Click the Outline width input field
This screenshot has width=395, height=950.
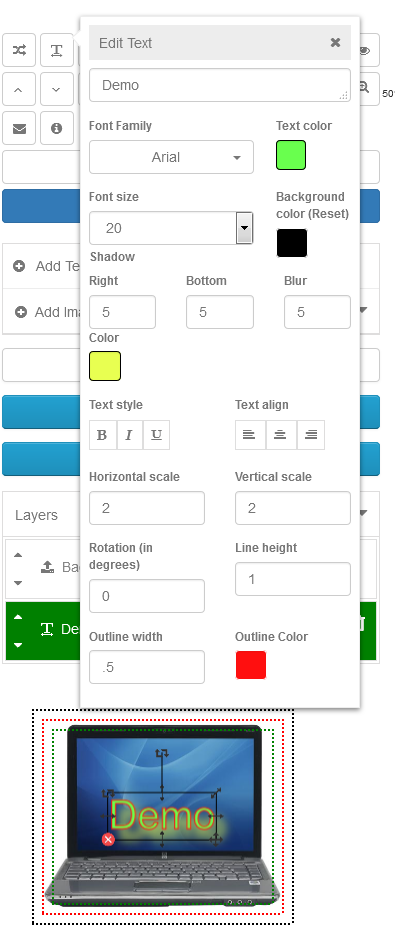point(147,667)
